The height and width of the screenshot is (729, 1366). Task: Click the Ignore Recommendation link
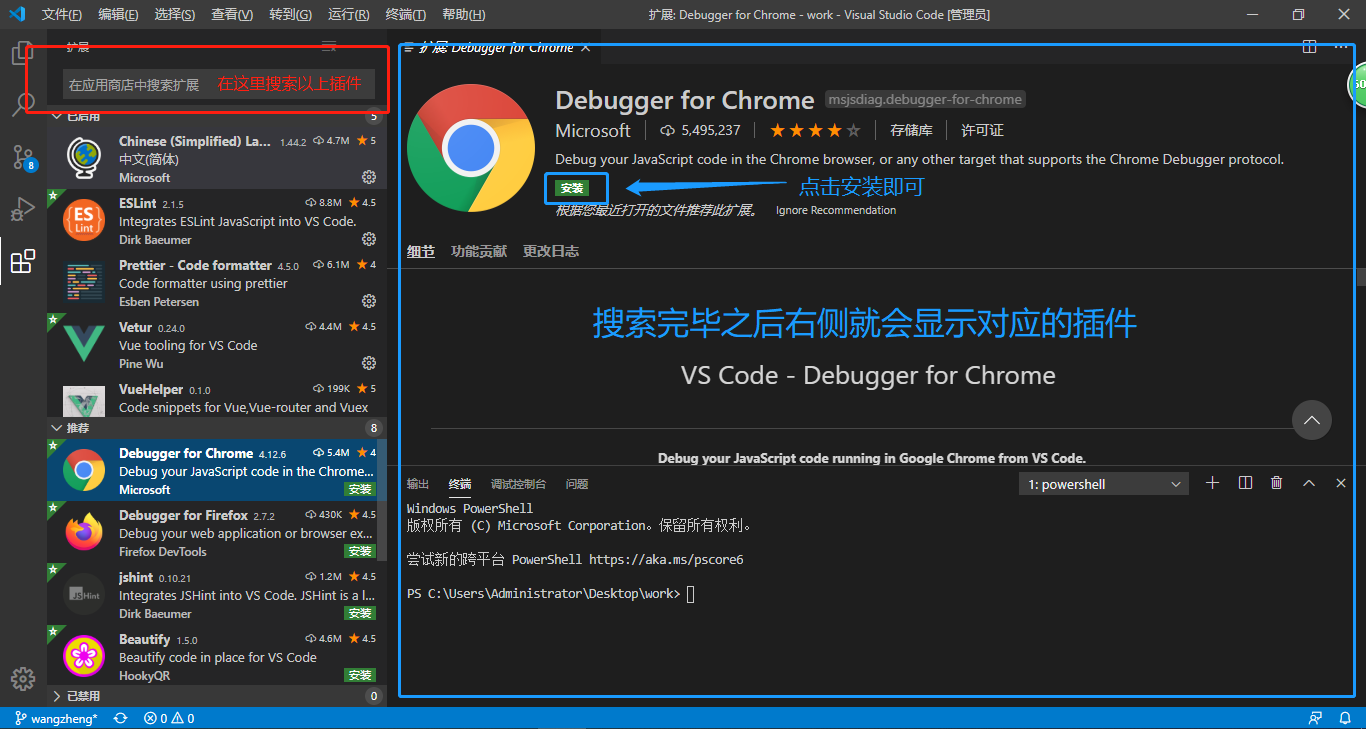(x=835, y=210)
